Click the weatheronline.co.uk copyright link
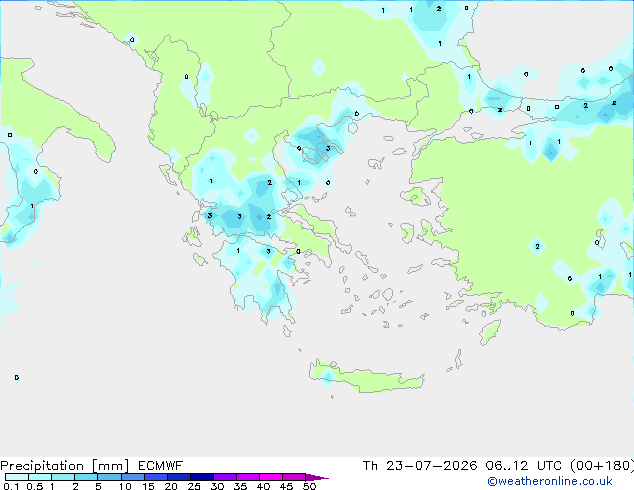Image resolution: width=634 pixels, height=490 pixels. [549, 481]
